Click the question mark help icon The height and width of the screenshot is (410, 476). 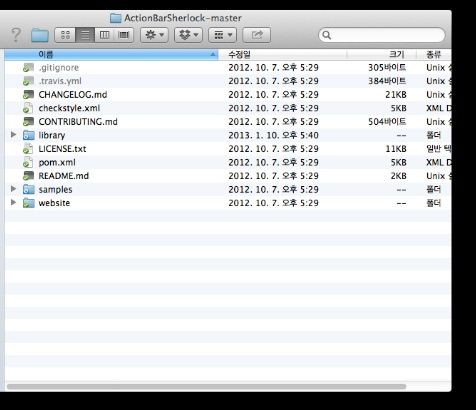click(x=16, y=35)
